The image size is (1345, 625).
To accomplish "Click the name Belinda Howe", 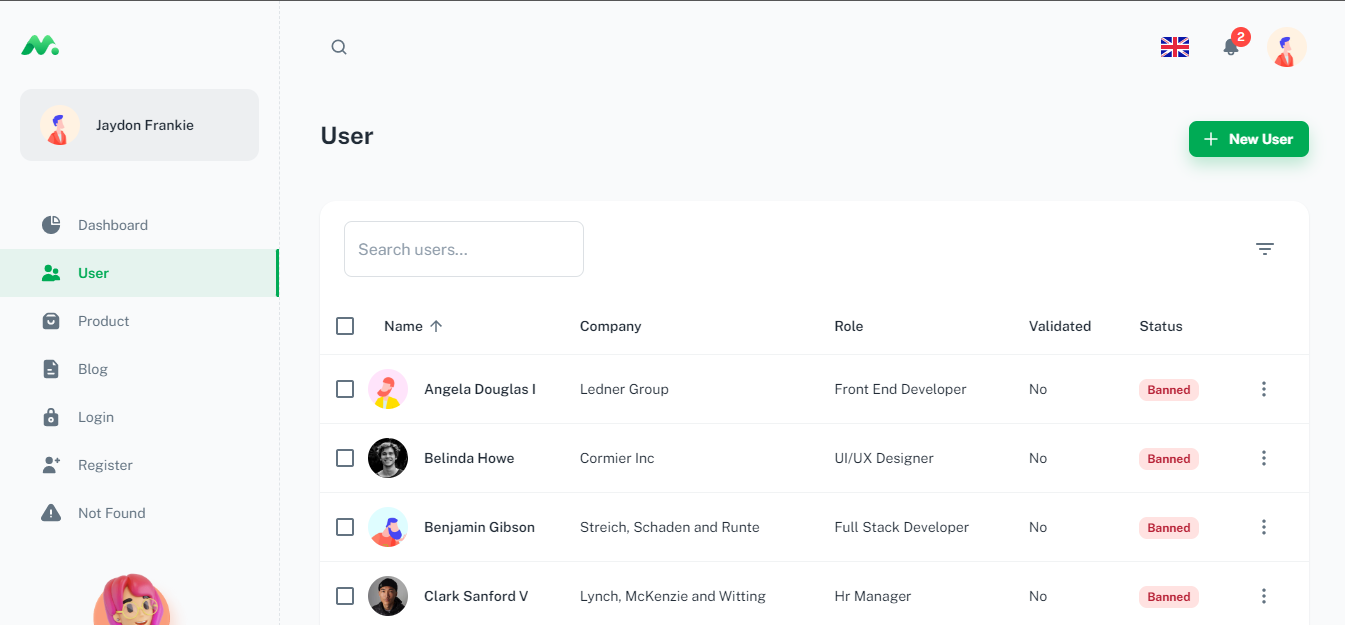I will pos(469,458).
